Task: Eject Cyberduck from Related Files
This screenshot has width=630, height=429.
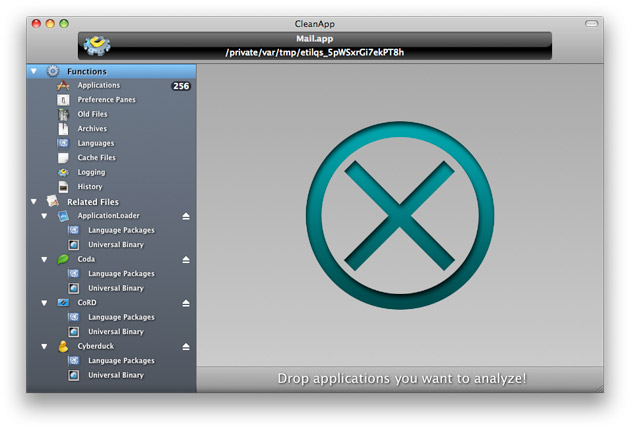Action: click(x=186, y=347)
